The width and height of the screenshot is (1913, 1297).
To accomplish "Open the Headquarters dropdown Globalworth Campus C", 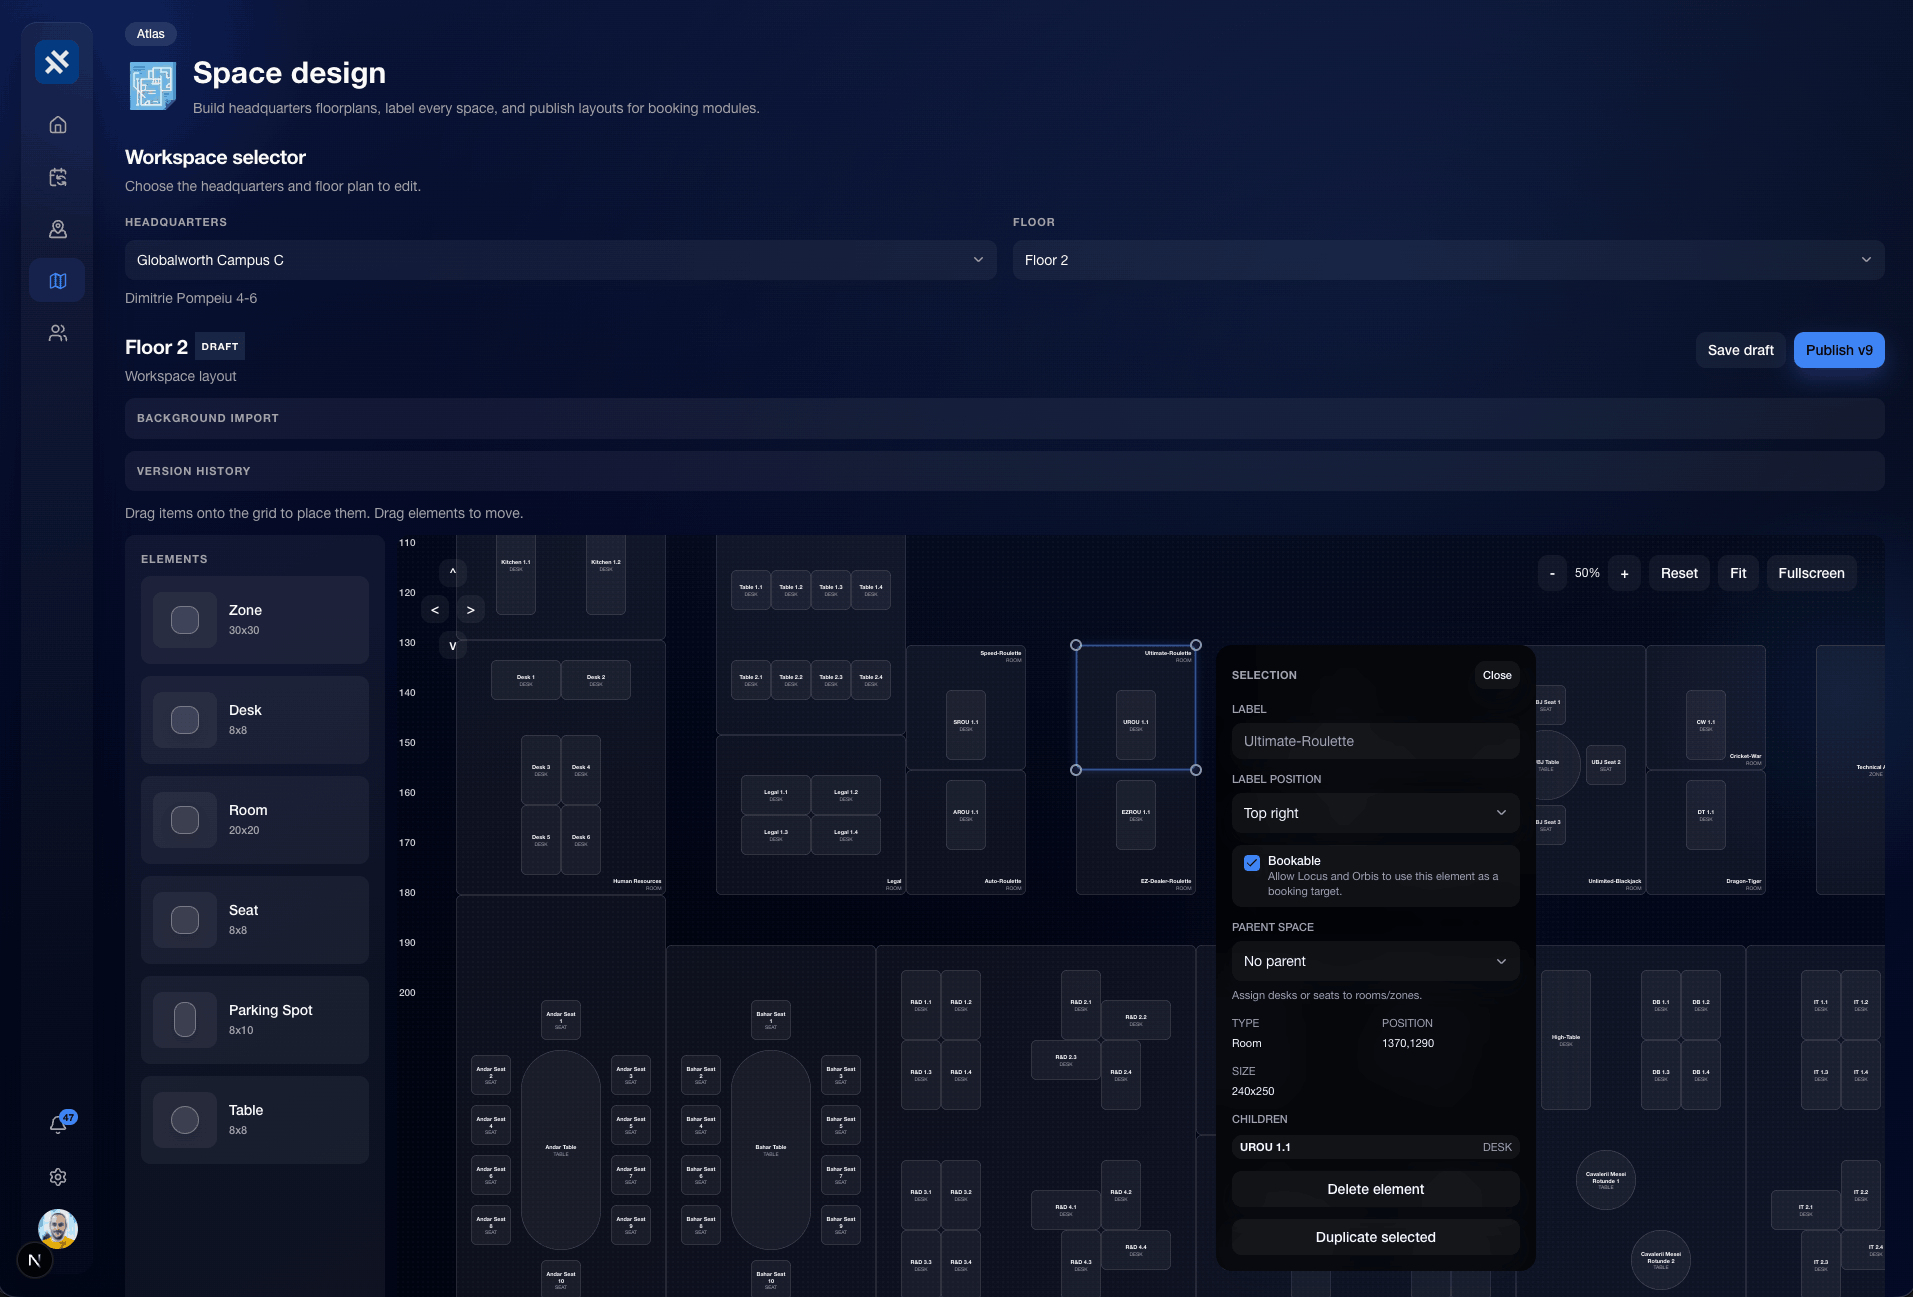I will pos(560,260).
